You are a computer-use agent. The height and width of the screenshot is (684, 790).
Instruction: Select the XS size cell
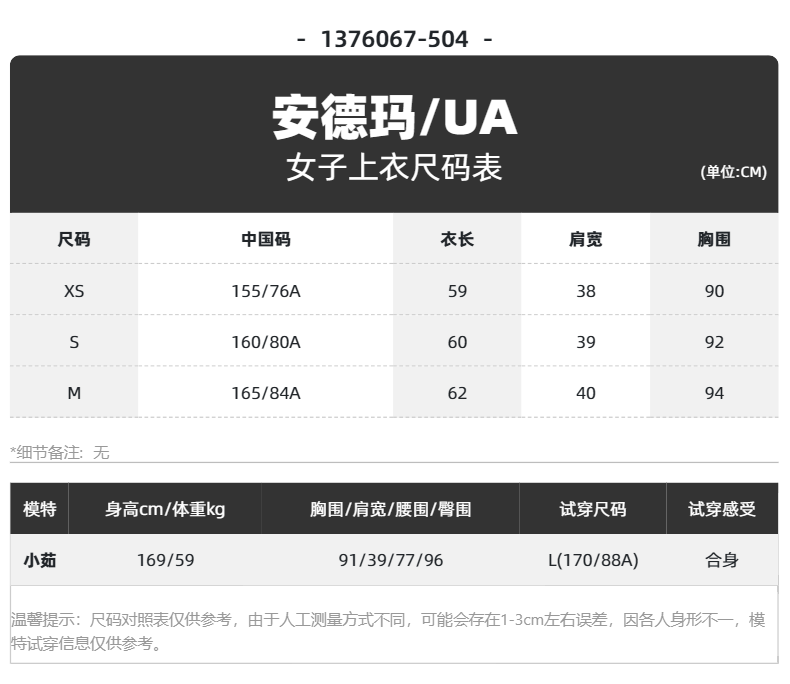(x=74, y=291)
